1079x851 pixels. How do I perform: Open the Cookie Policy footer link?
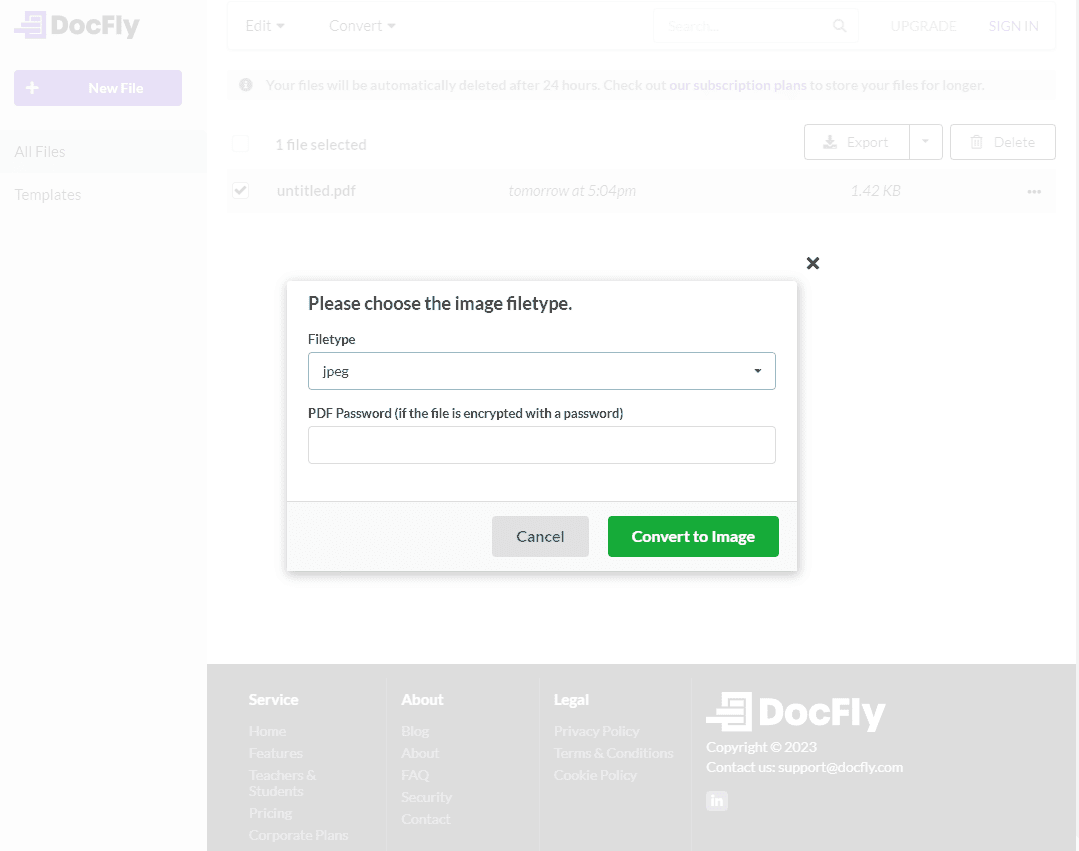tap(595, 775)
